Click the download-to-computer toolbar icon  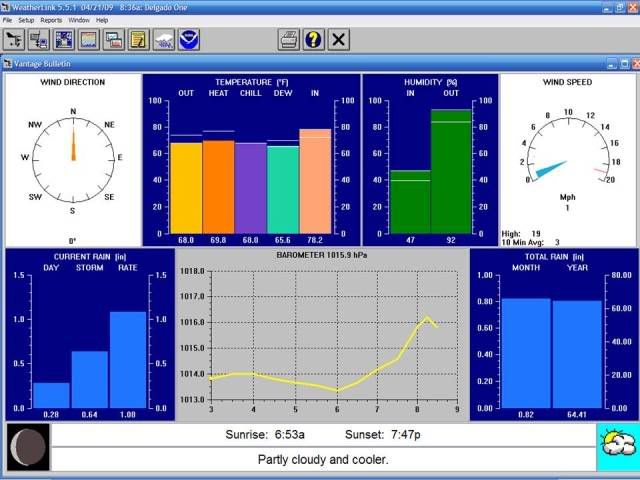[x=40, y=40]
